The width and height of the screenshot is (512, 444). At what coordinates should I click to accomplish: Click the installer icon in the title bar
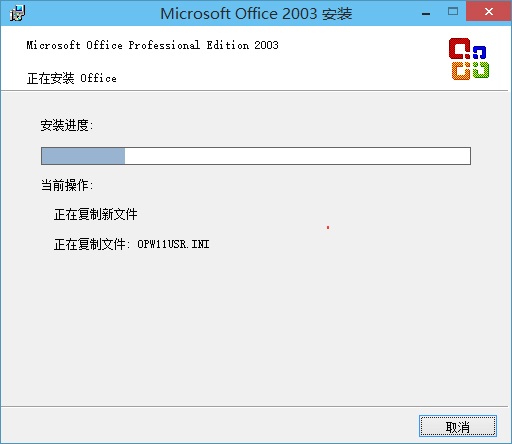point(17,13)
